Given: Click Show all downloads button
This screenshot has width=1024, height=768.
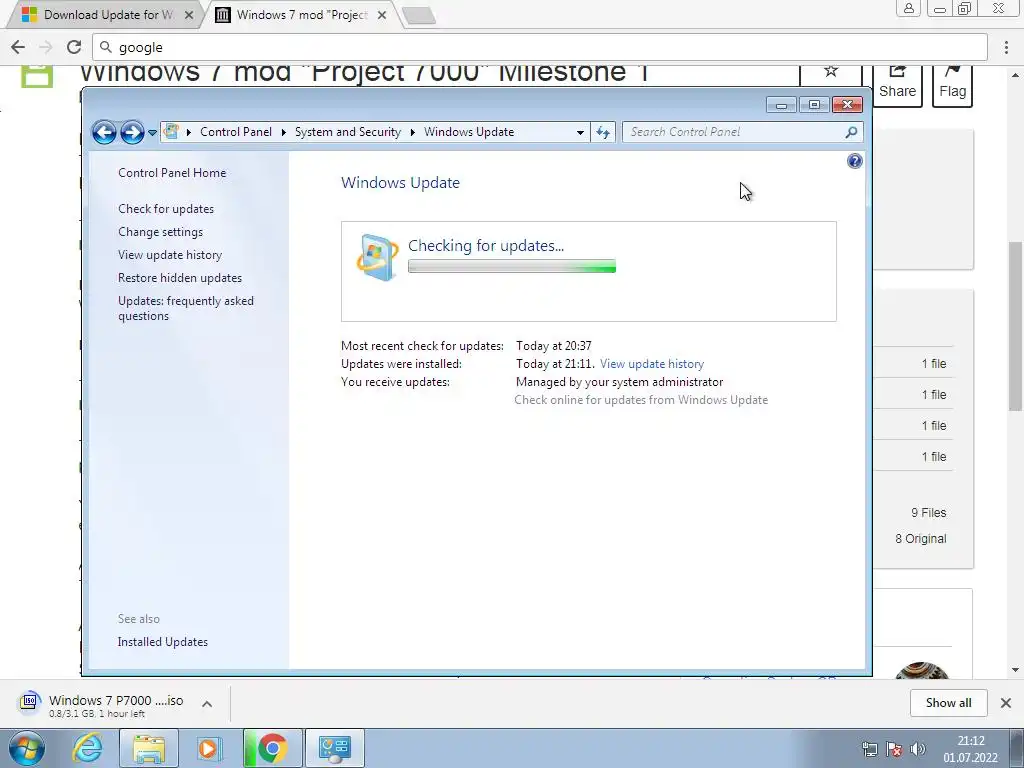Looking at the screenshot, I should coord(948,703).
